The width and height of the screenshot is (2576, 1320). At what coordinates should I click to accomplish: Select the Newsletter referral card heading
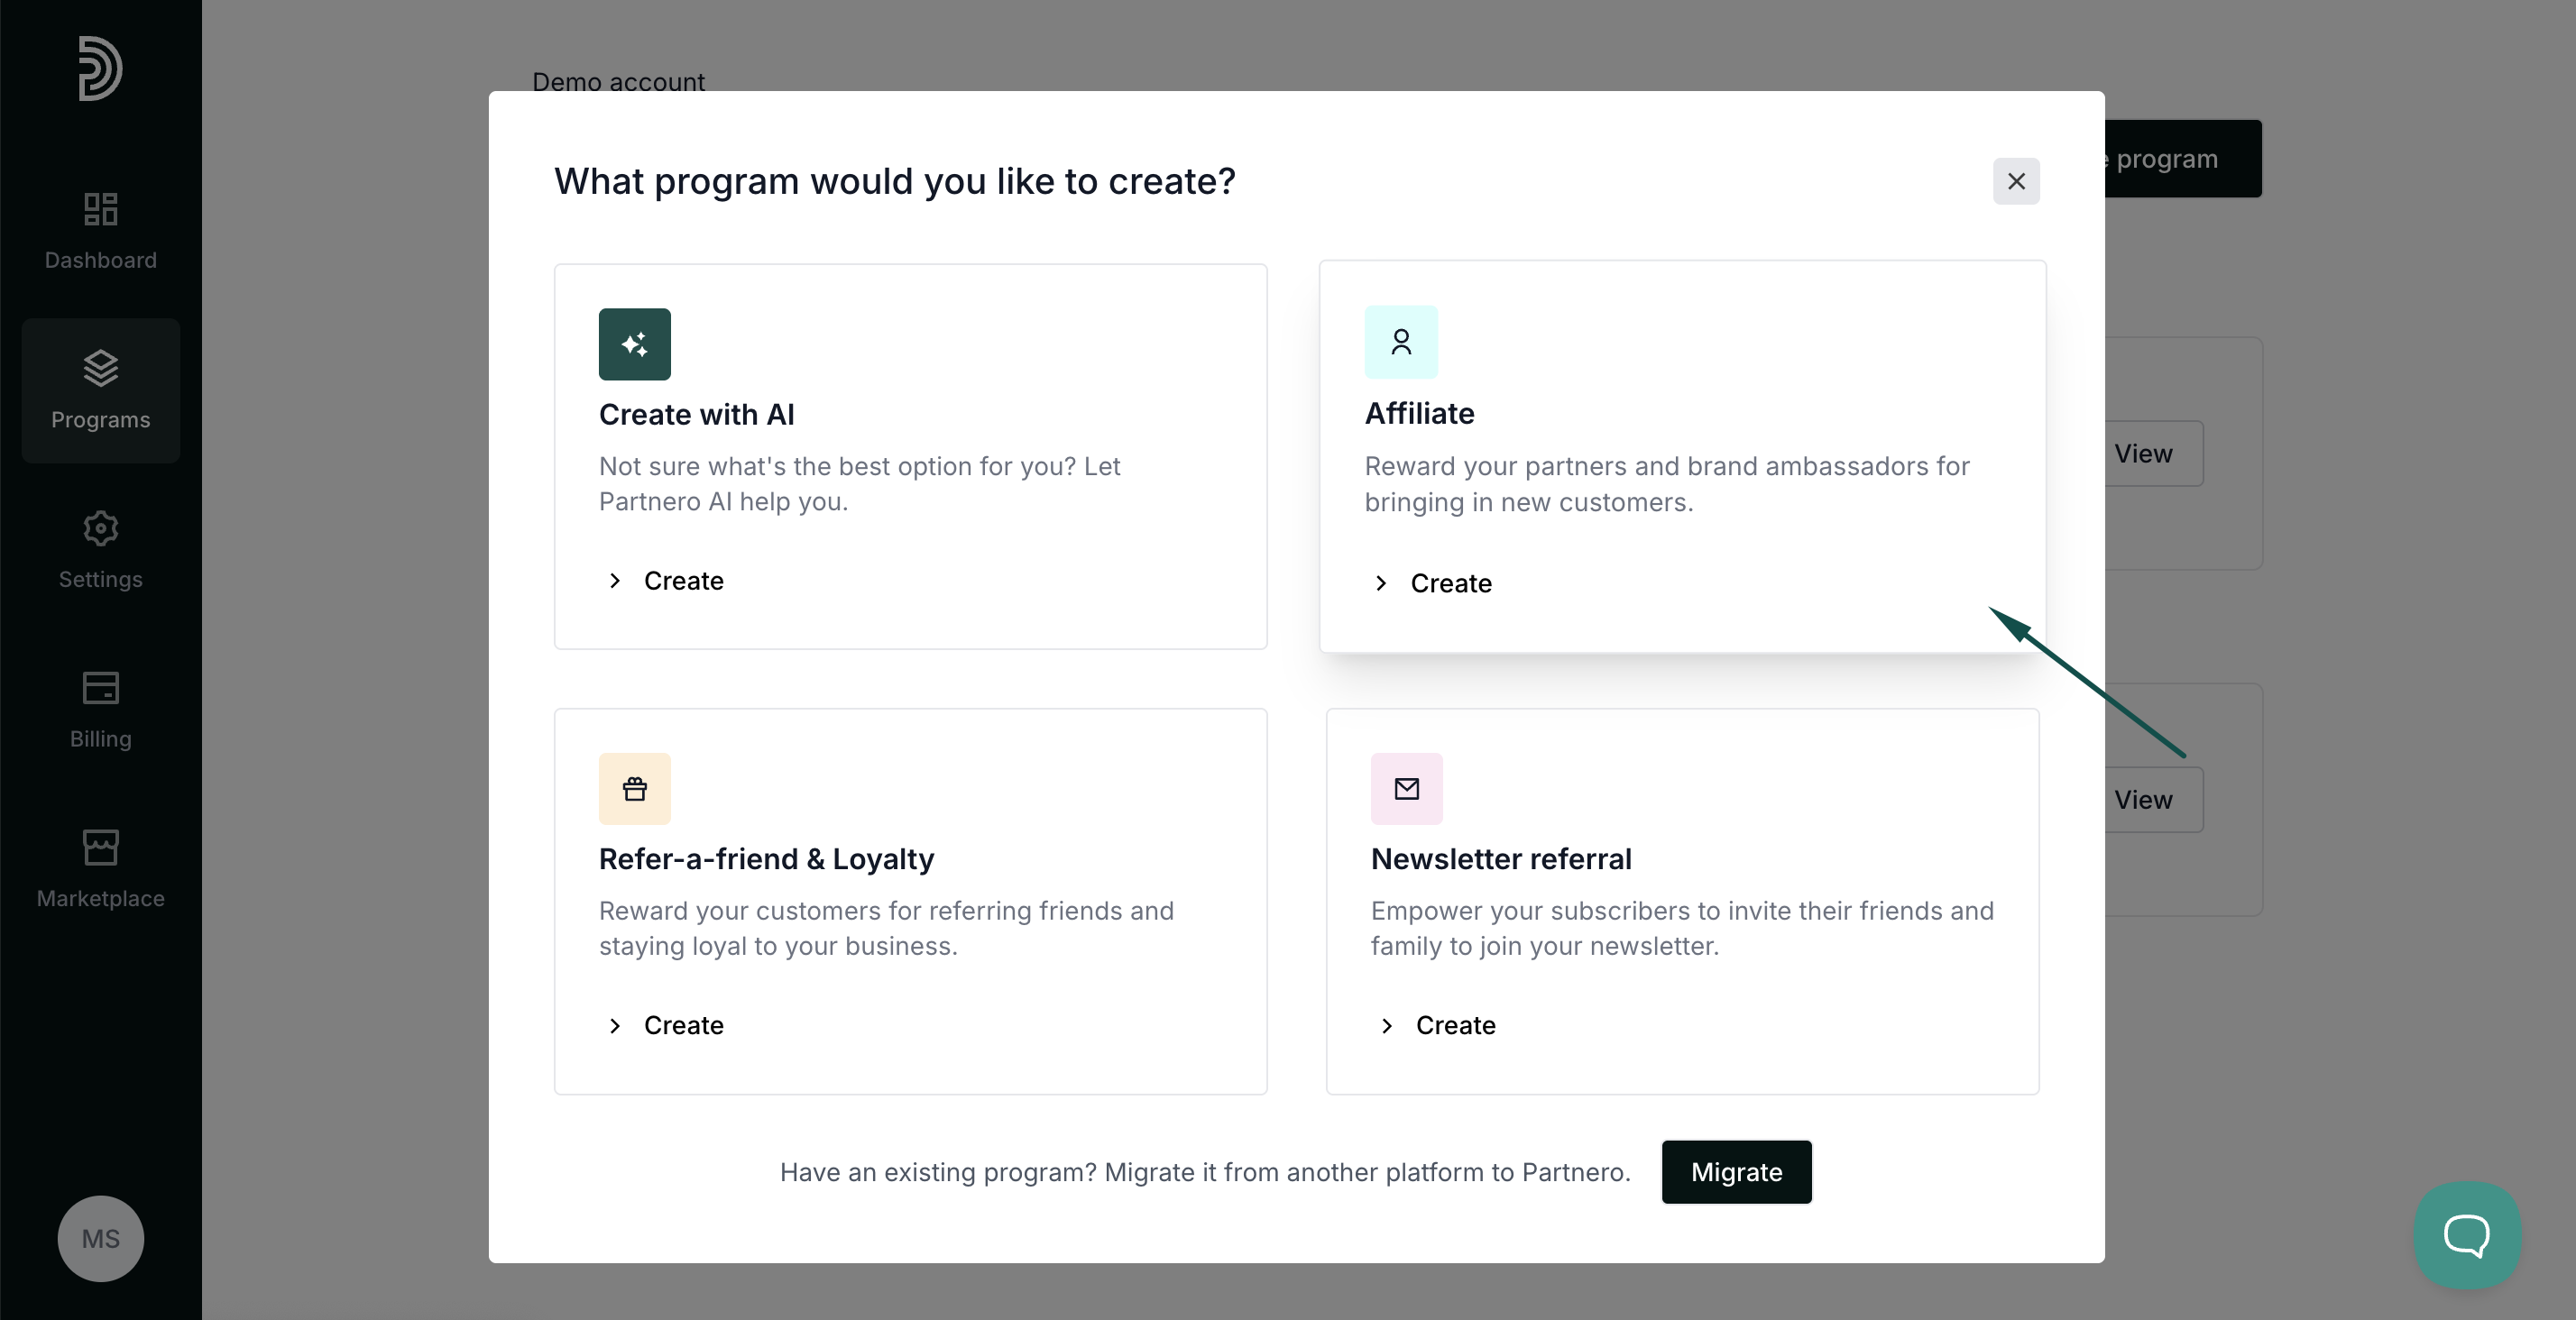point(1501,859)
